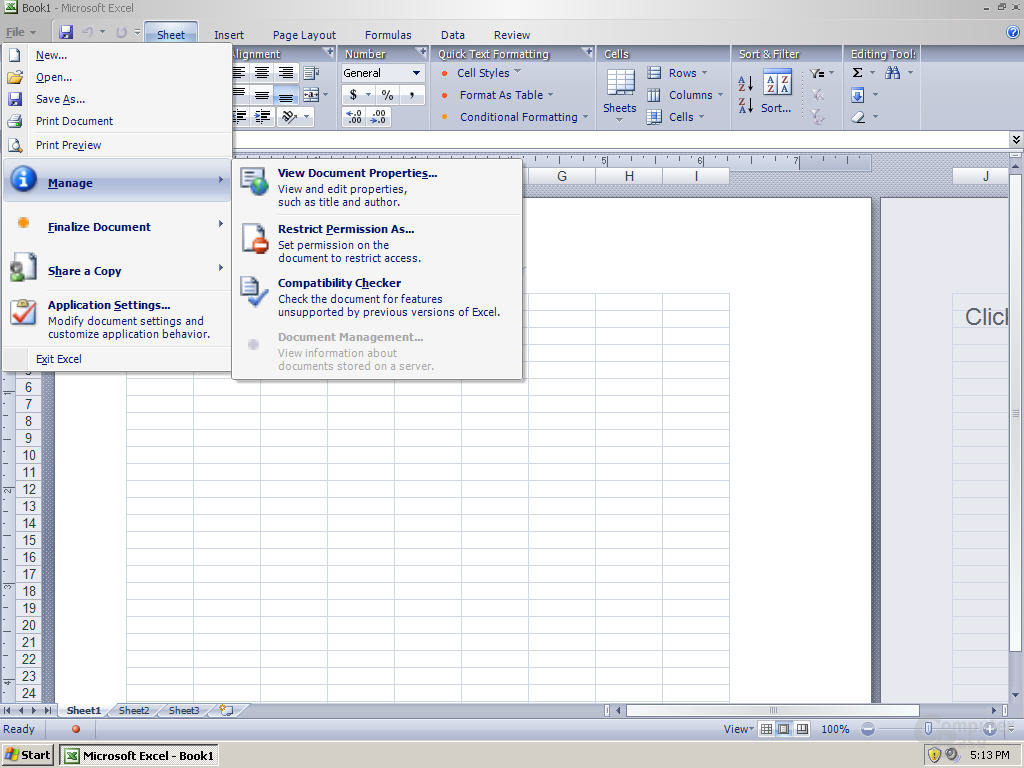Switch to Page Layout view in status bar

[x=784, y=729]
